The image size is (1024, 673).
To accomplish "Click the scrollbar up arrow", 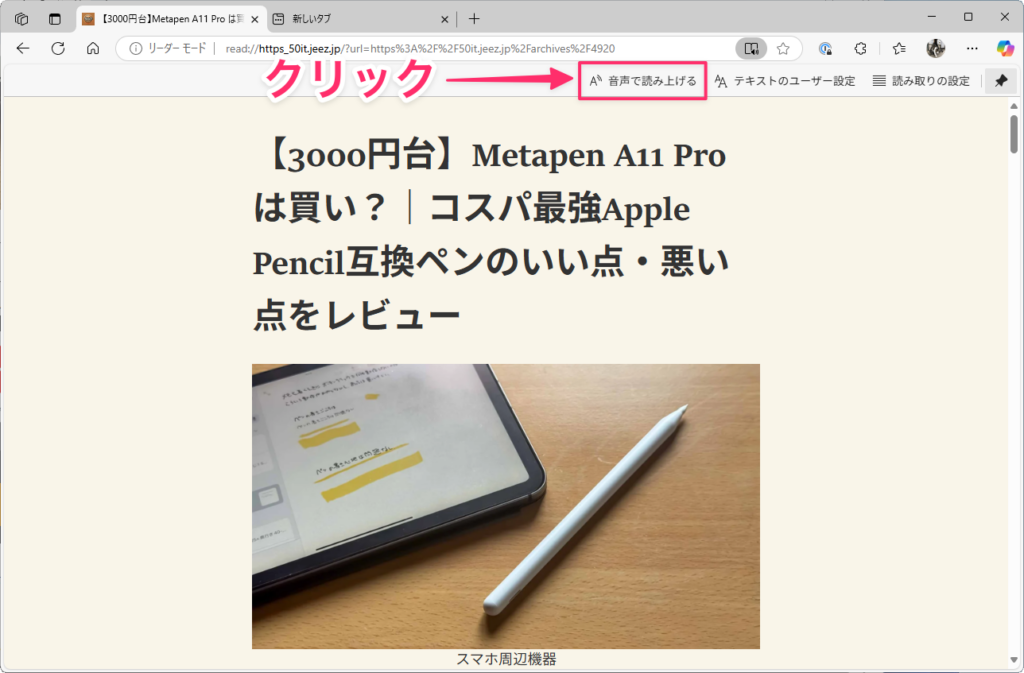I will coord(1014,106).
